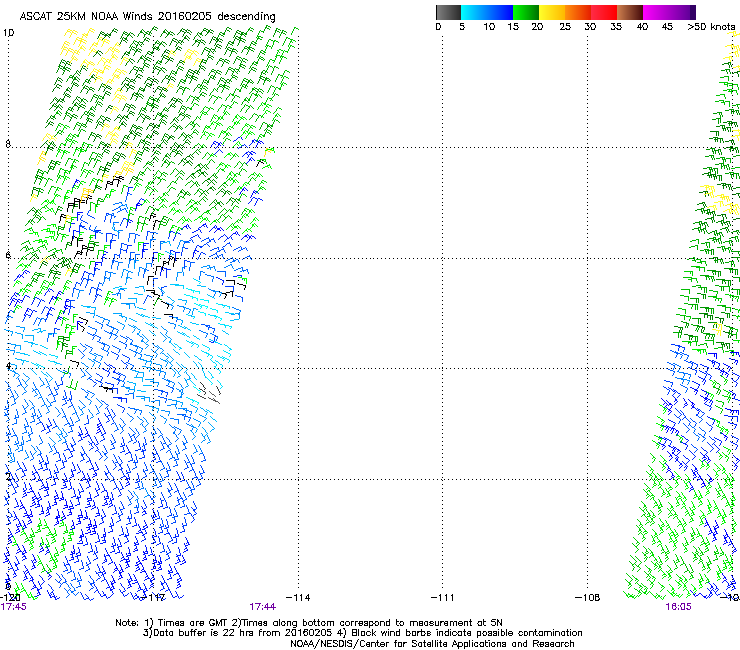Screen dimensions: 740x650
Task: Click latitude label '2' on left axis
Action: (8, 476)
